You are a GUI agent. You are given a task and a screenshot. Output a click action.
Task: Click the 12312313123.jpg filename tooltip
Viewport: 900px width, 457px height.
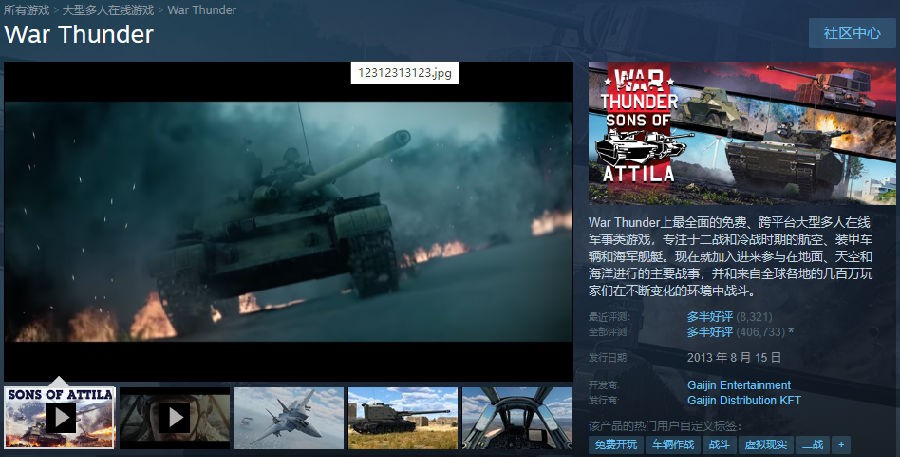point(405,73)
